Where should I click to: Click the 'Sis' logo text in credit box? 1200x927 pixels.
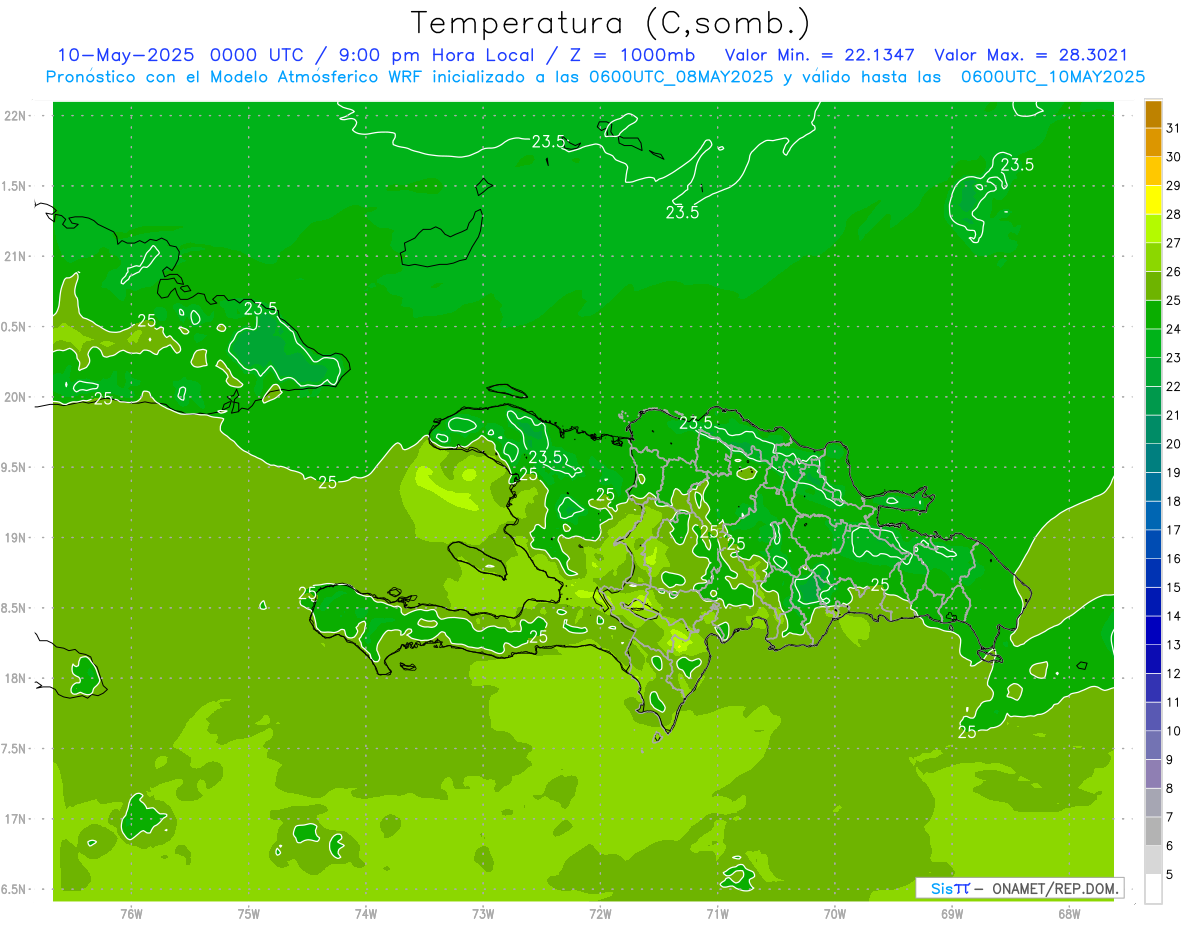tap(940, 889)
